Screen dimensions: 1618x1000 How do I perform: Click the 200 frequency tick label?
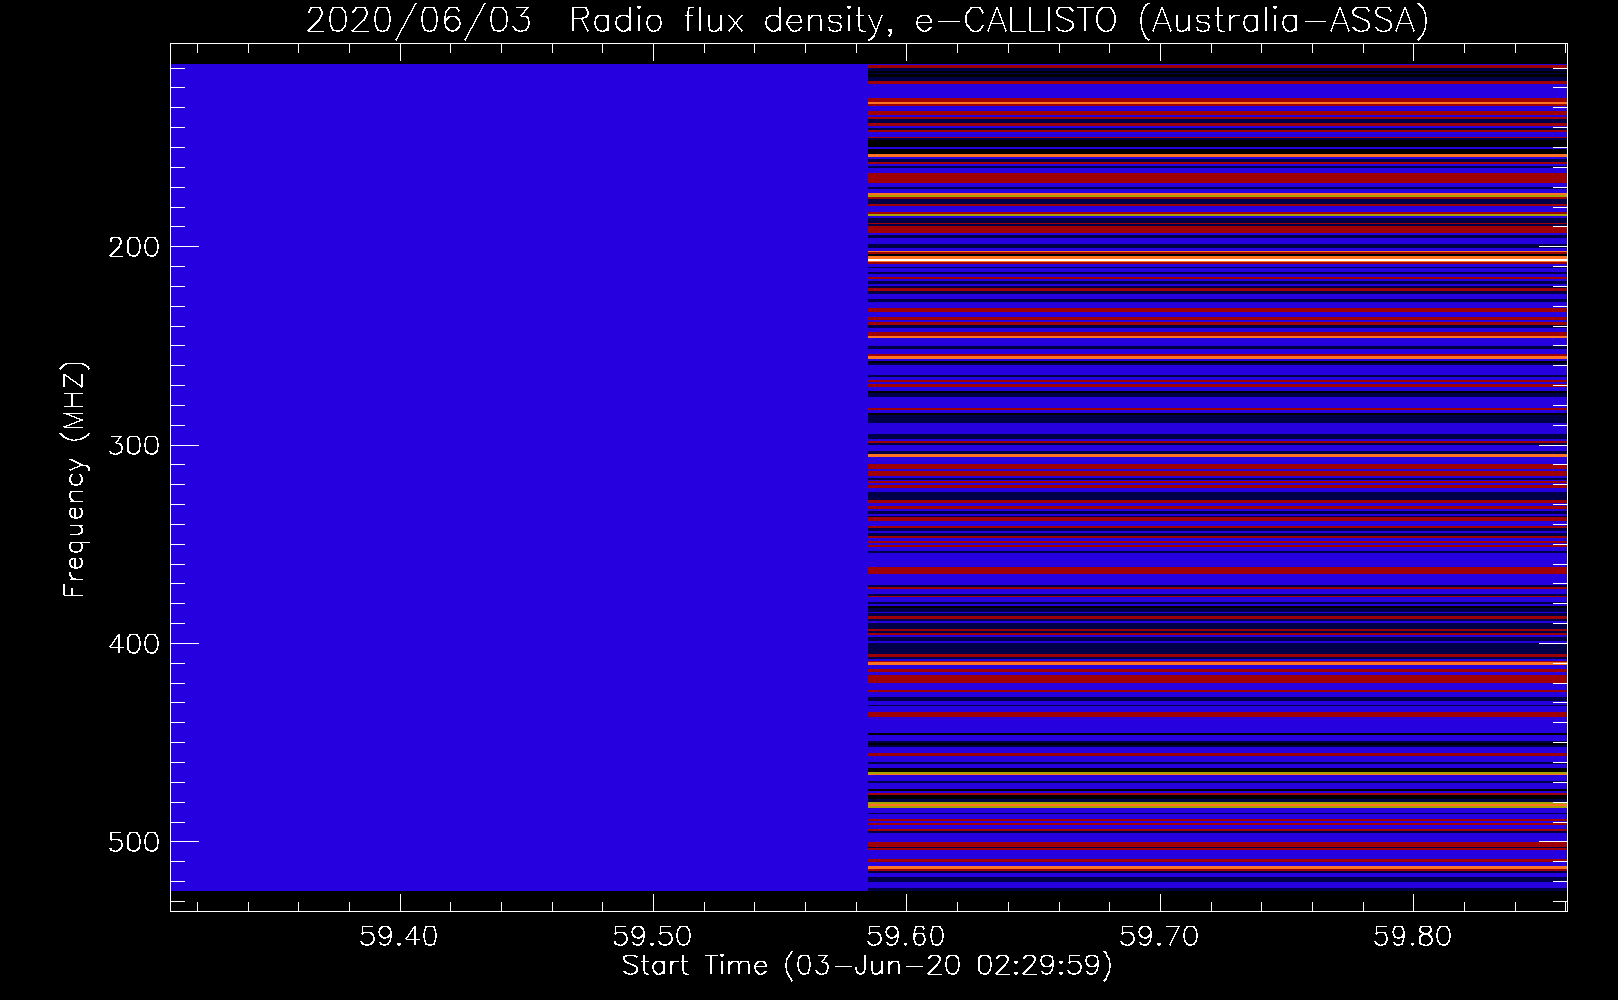133,247
